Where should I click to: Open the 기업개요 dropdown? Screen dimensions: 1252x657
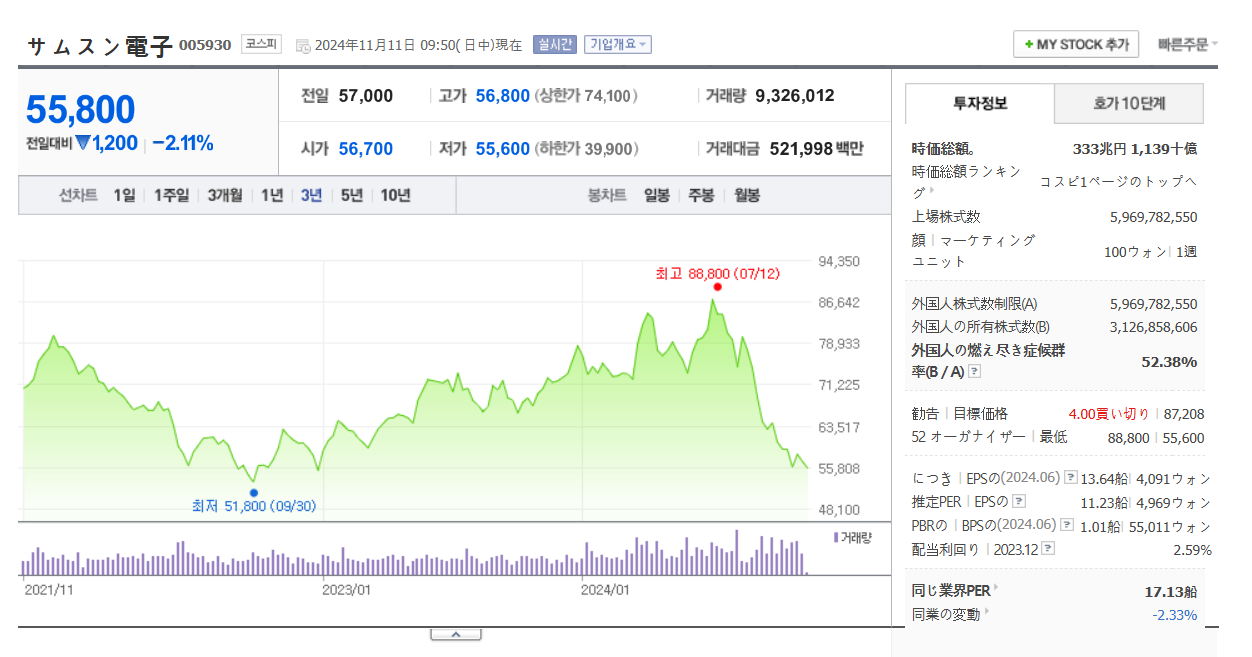tap(617, 45)
